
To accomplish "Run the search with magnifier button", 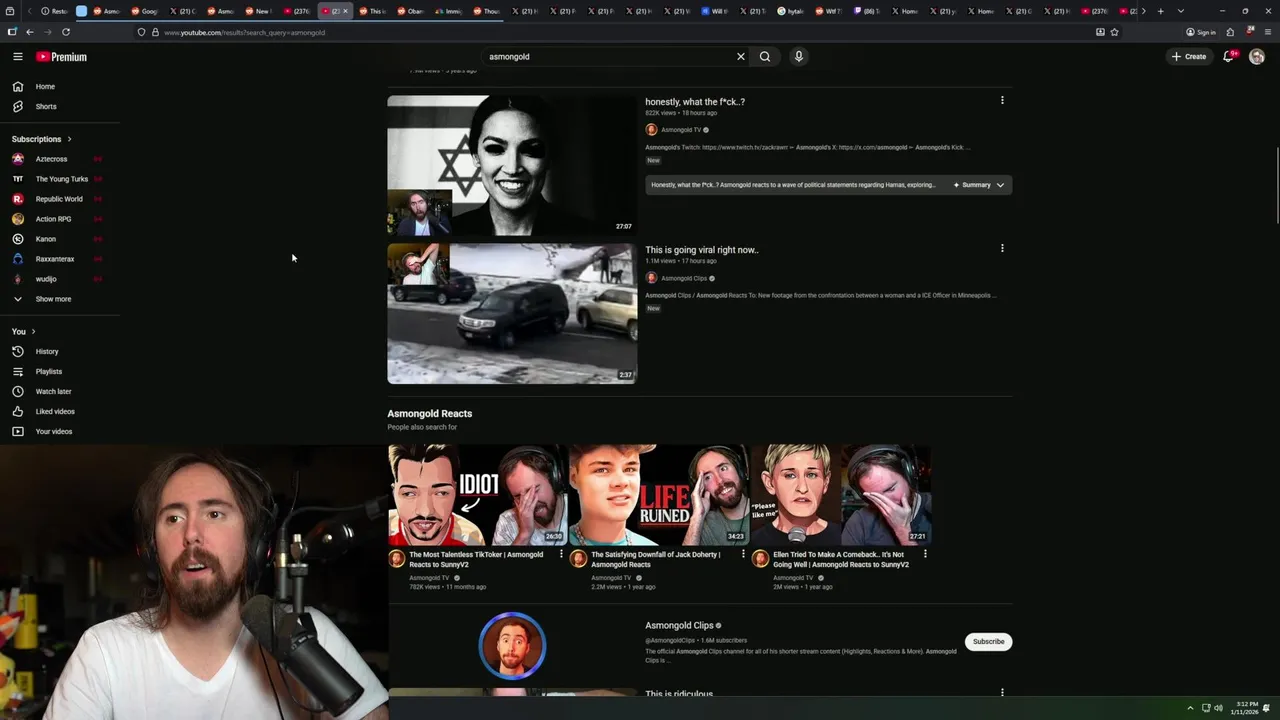I will (765, 57).
